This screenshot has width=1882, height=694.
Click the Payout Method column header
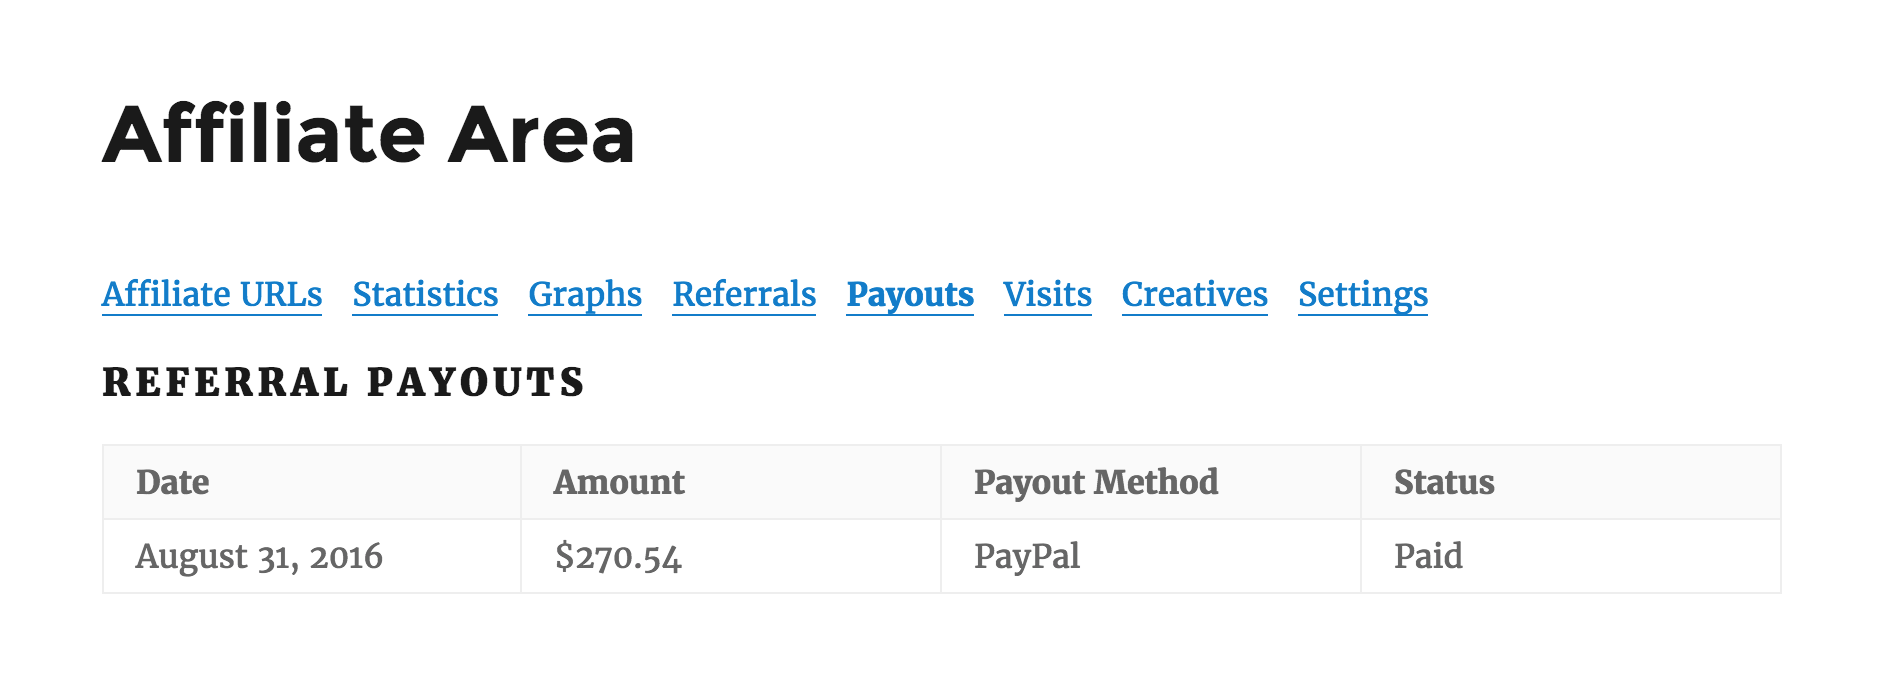tap(1096, 482)
